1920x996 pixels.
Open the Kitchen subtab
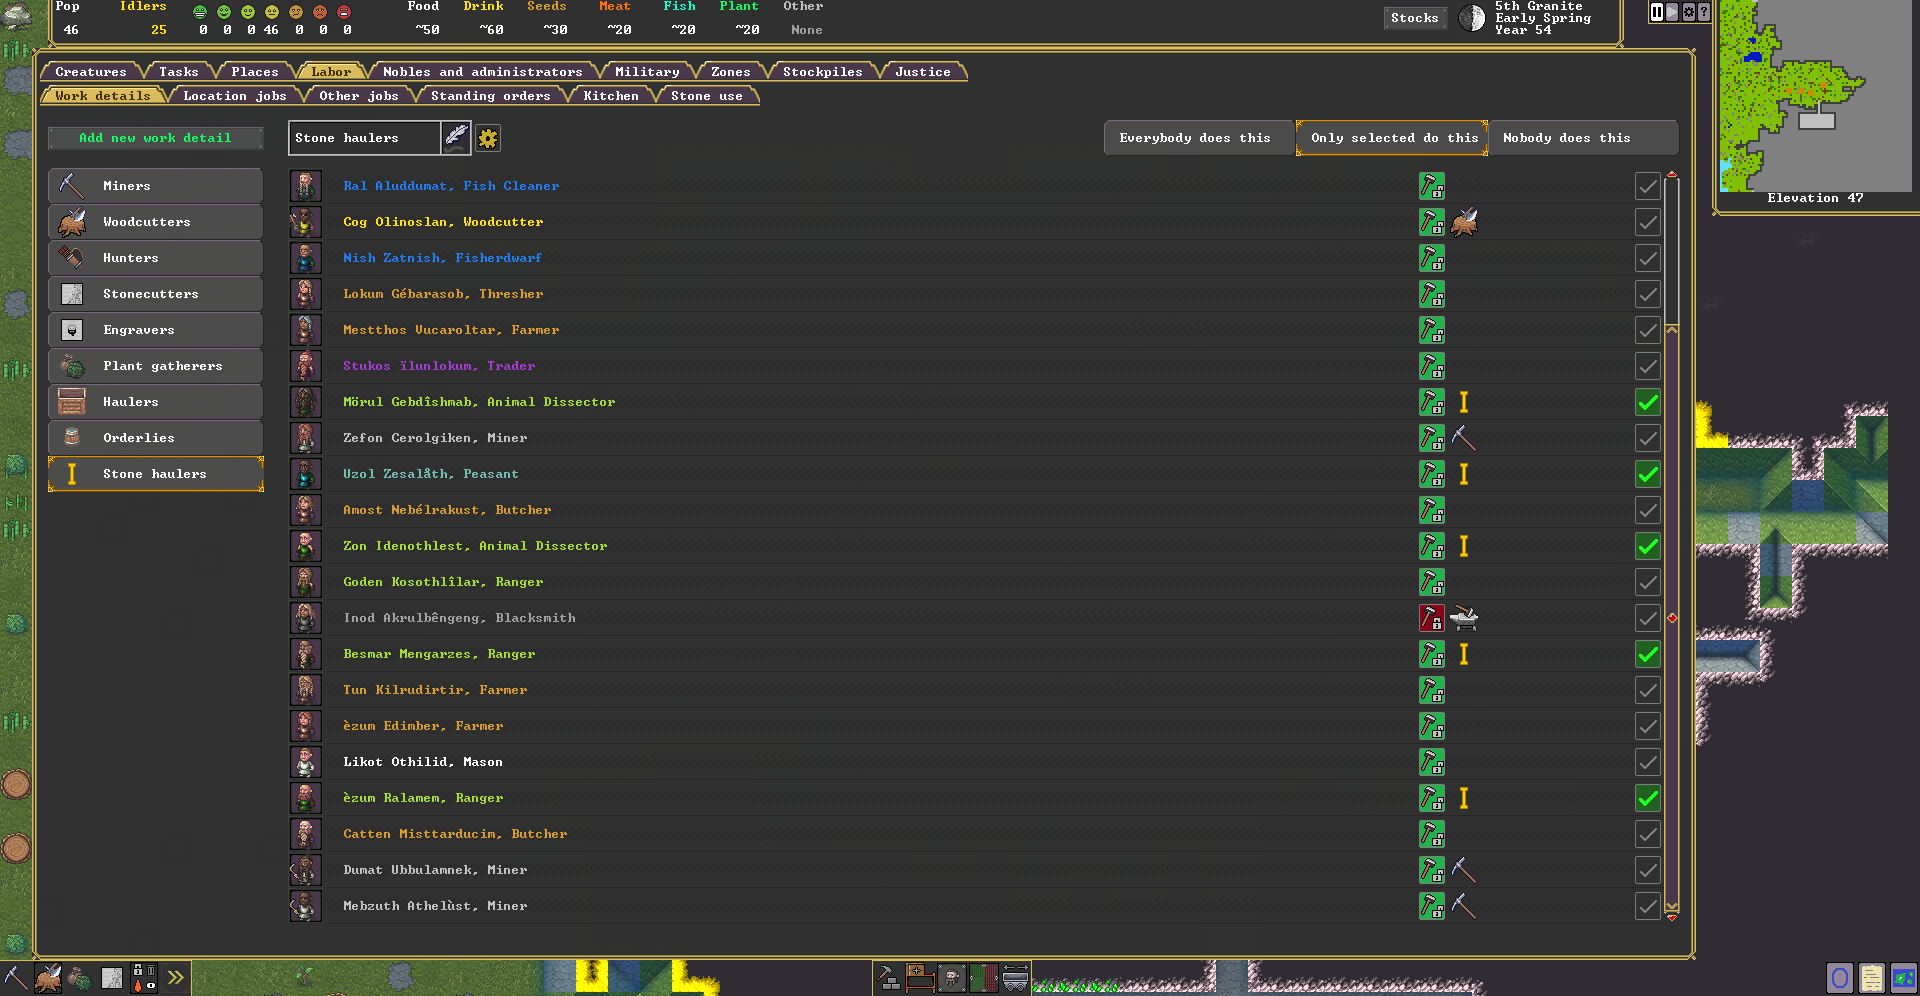[611, 96]
